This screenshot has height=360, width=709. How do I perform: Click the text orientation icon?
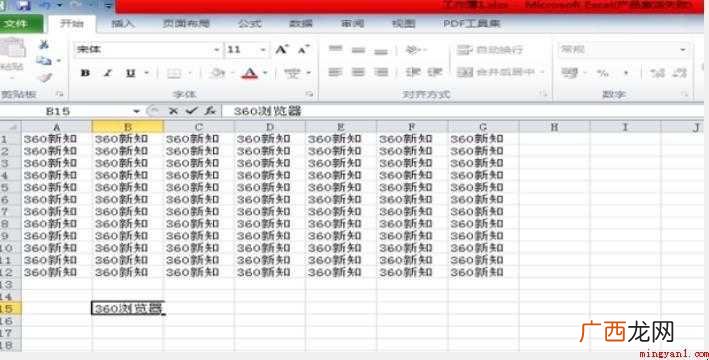(x=412, y=50)
